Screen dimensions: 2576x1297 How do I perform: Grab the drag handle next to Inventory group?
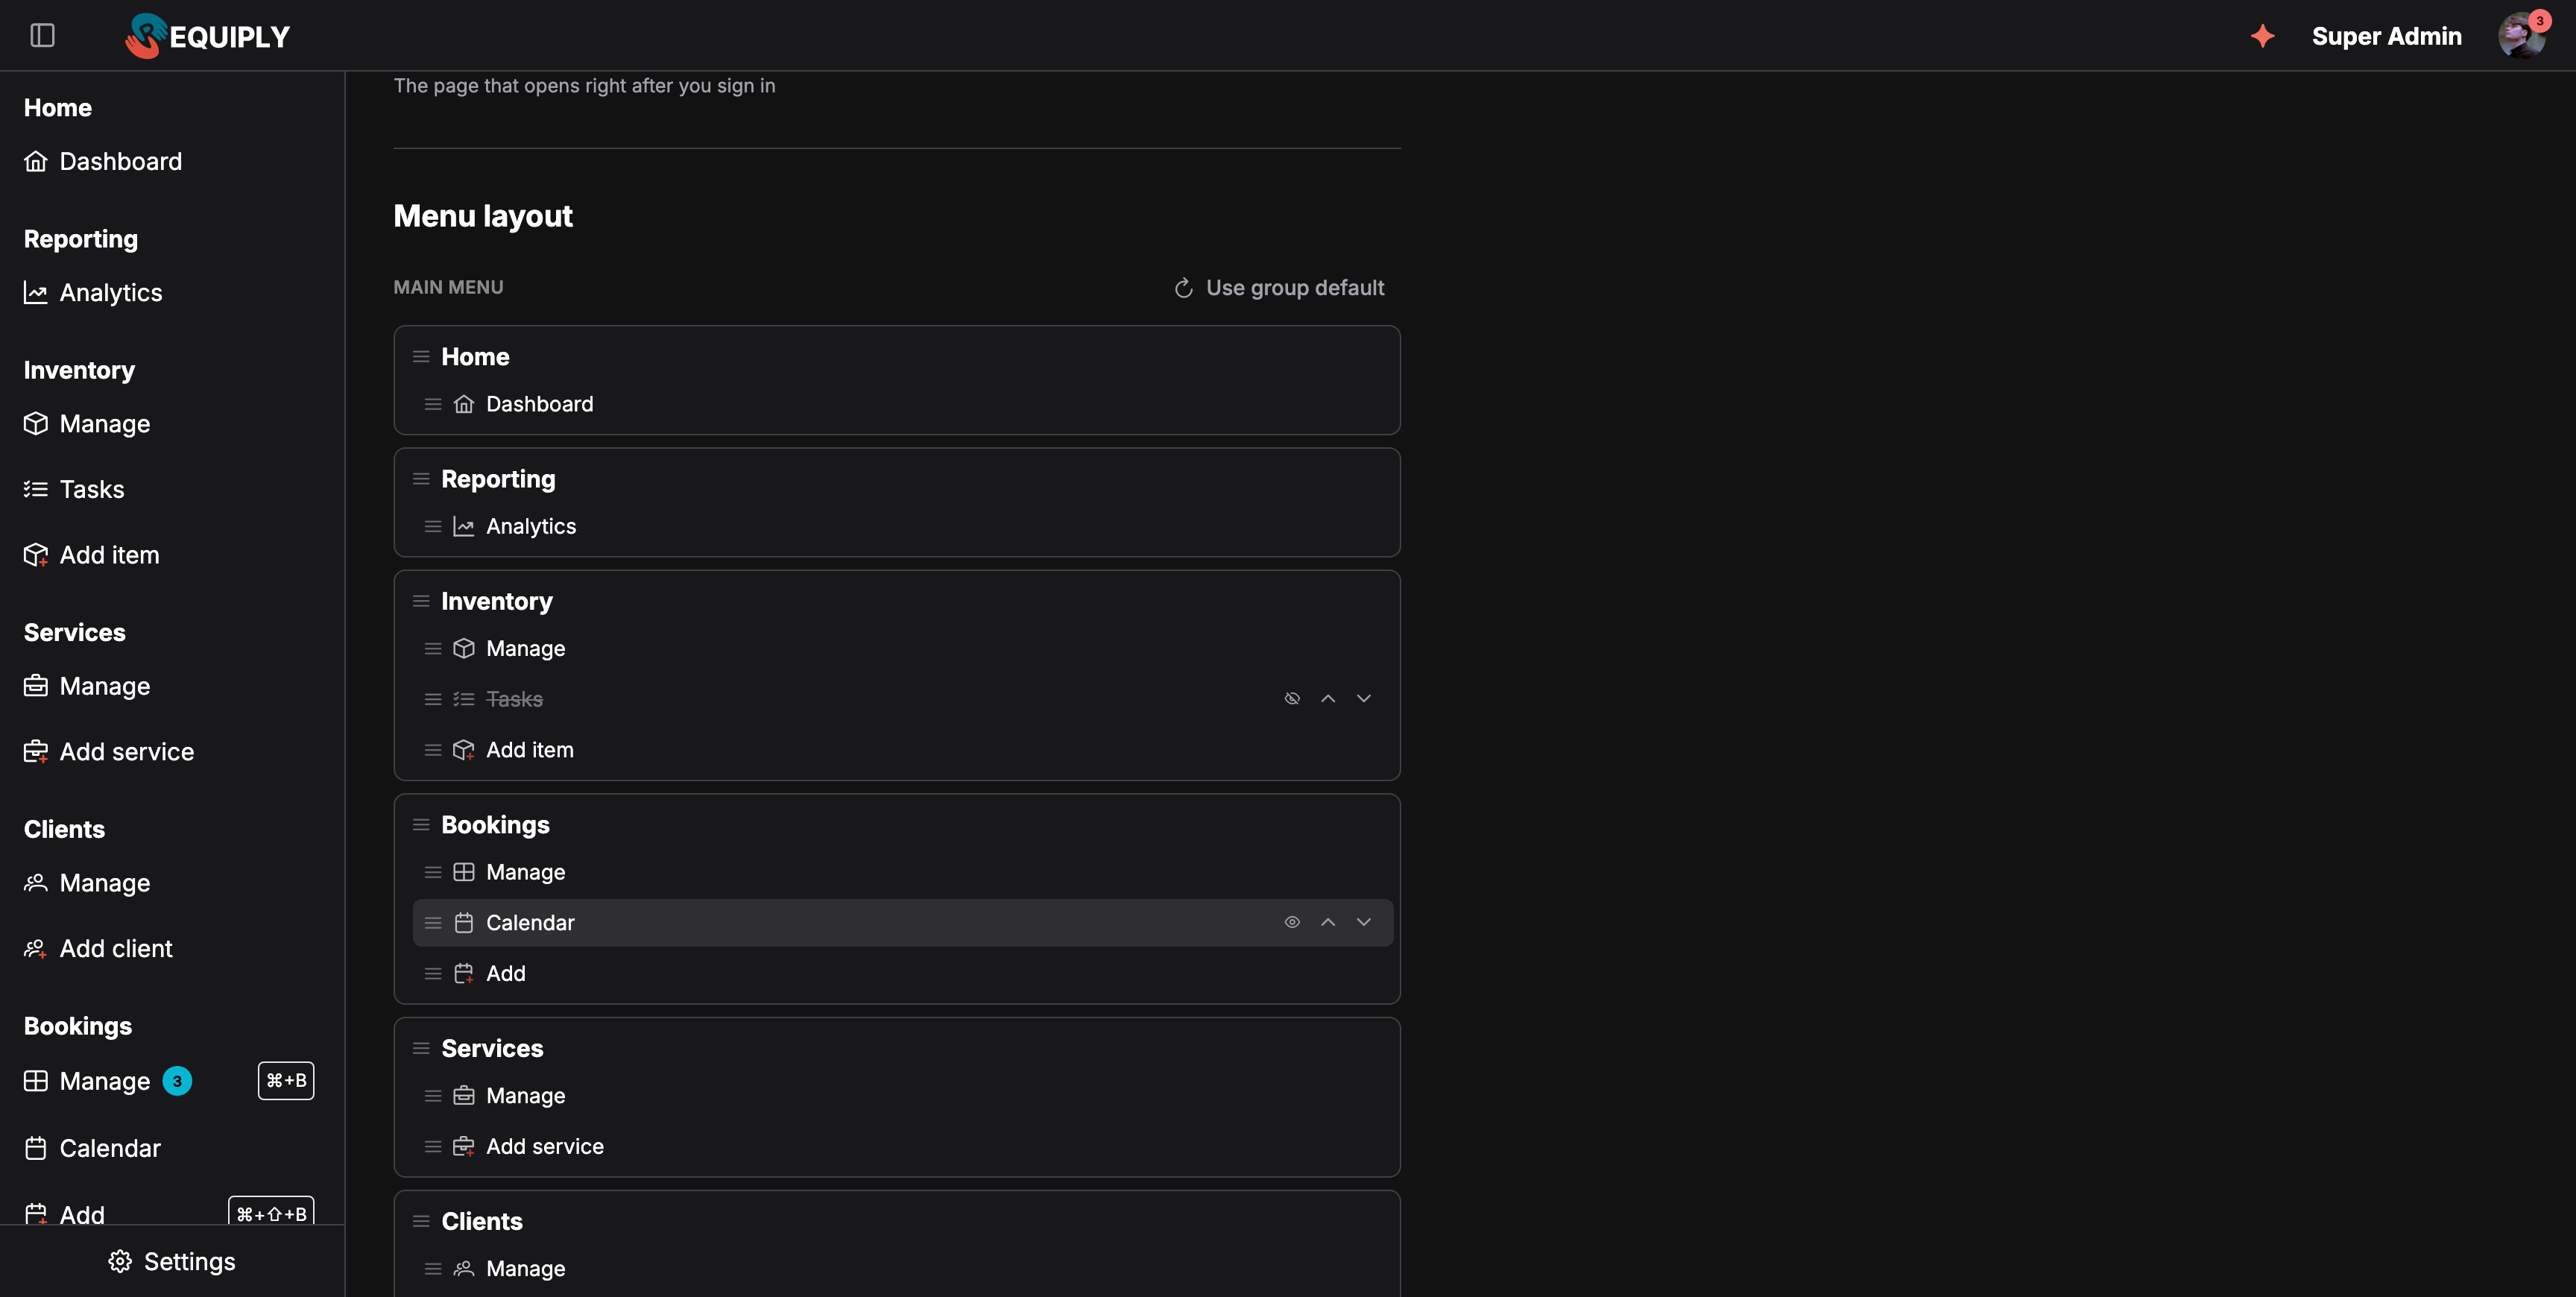click(x=421, y=601)
